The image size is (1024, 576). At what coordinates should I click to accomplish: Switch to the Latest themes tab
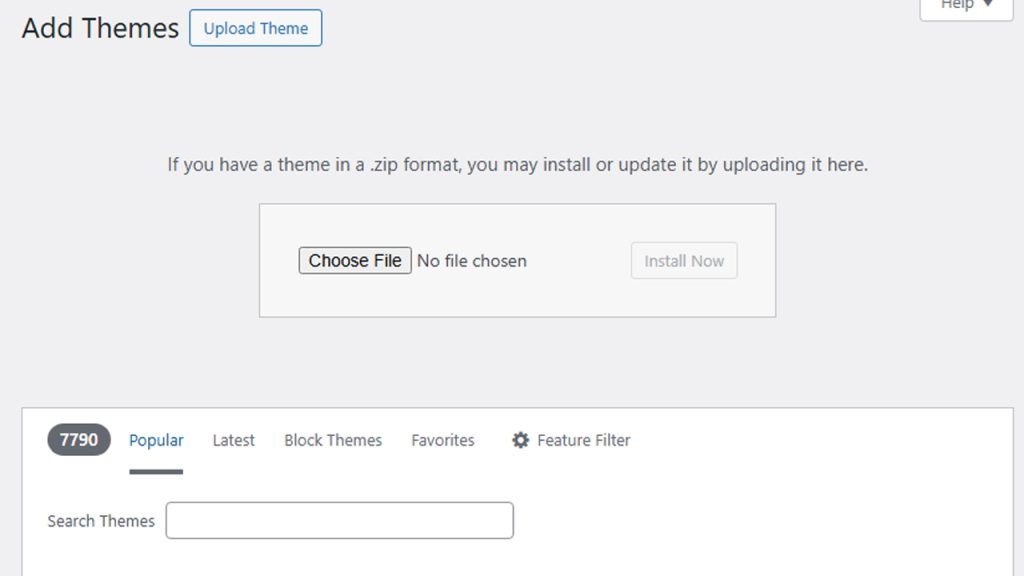click(233, 440)
